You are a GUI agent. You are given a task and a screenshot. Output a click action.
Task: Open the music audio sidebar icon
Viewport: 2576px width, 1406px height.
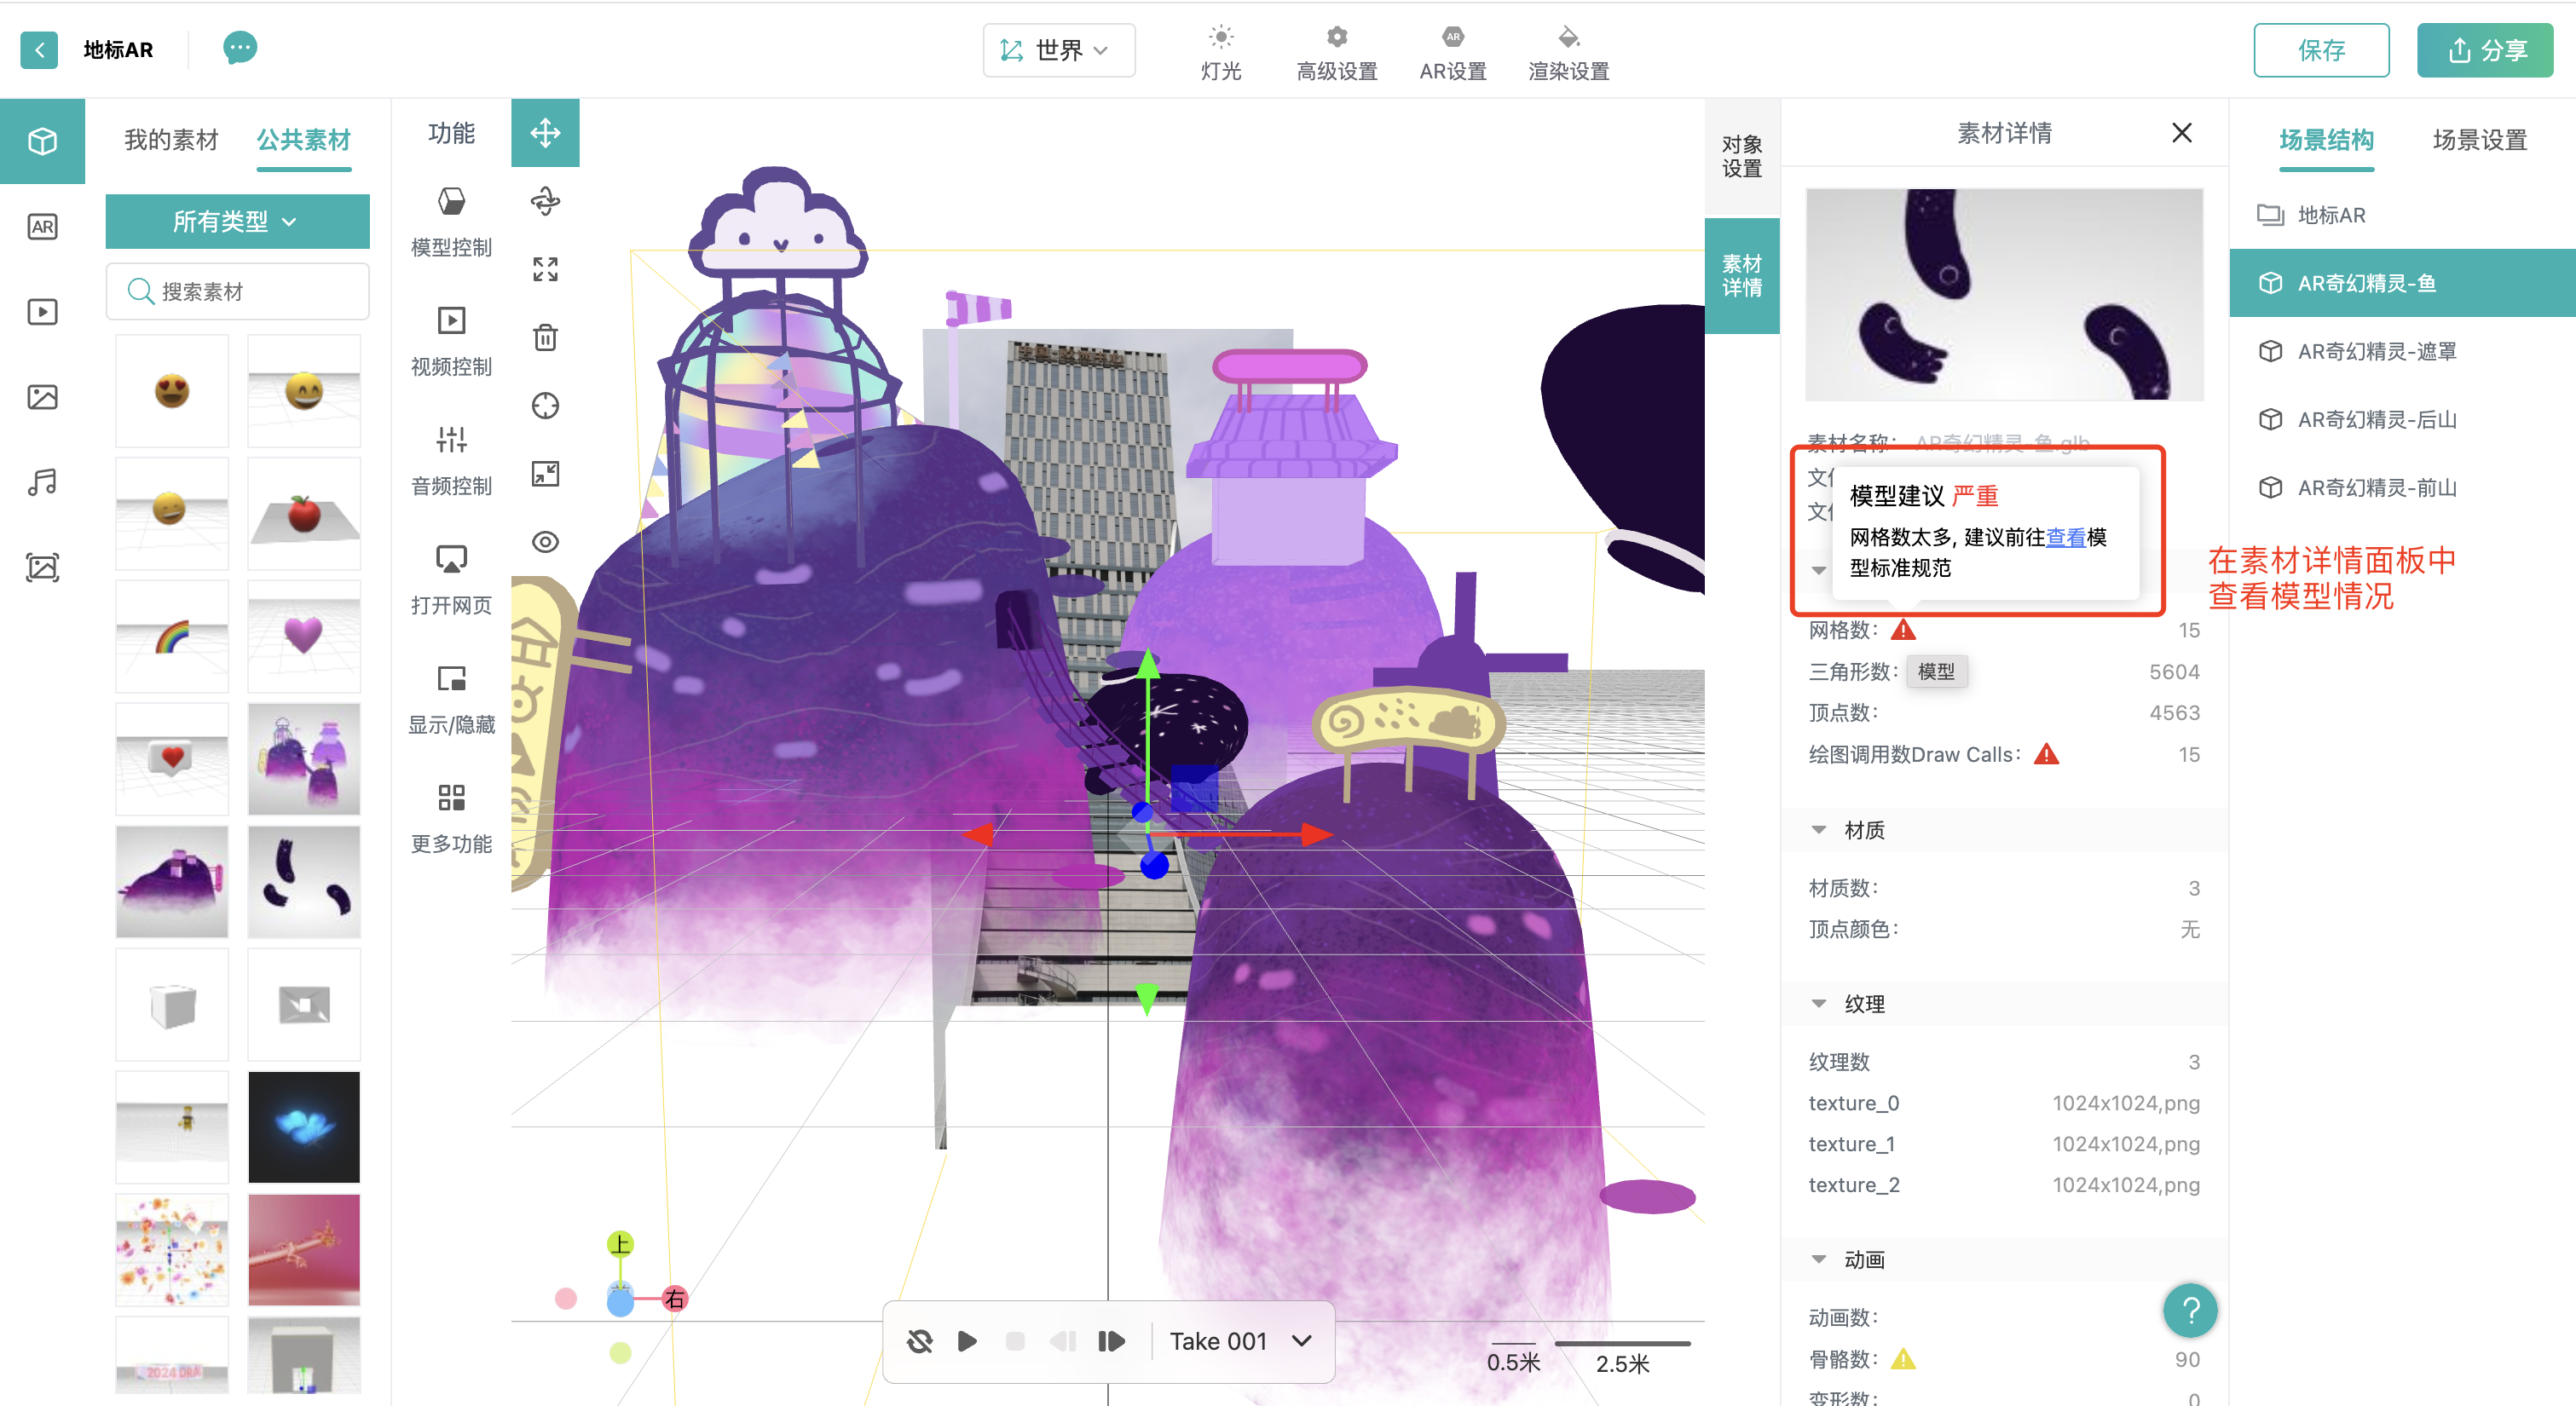pyautogui.click(x=42, y=483)
